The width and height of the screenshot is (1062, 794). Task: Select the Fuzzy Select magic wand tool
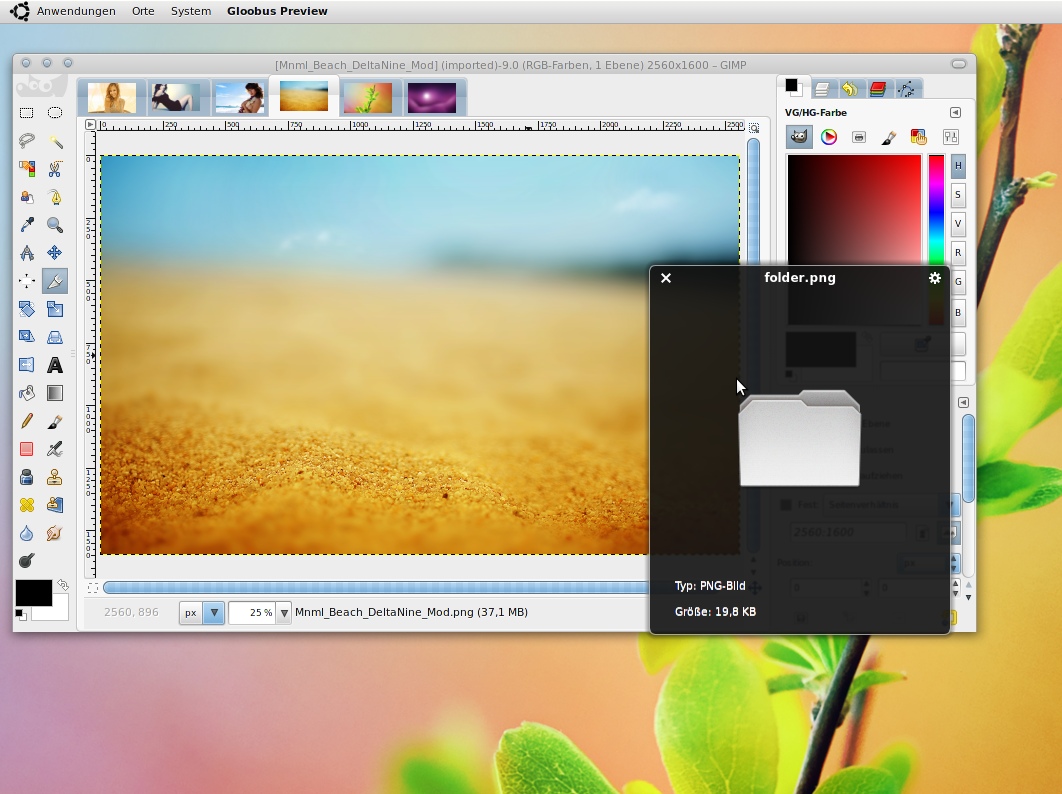point(55,141)
